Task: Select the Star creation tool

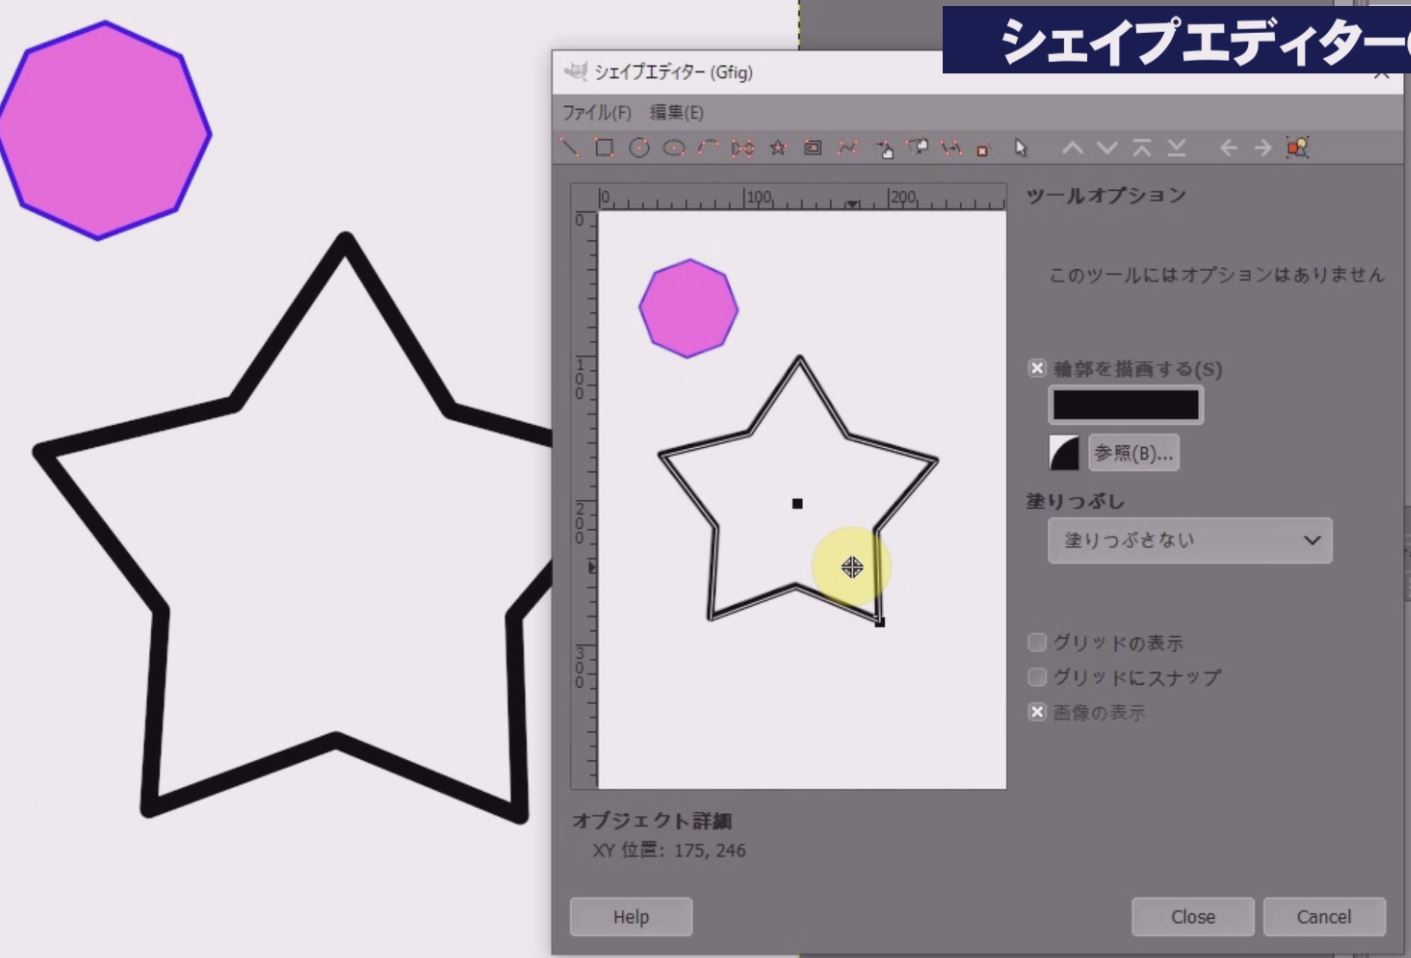Action: [778, 148]
